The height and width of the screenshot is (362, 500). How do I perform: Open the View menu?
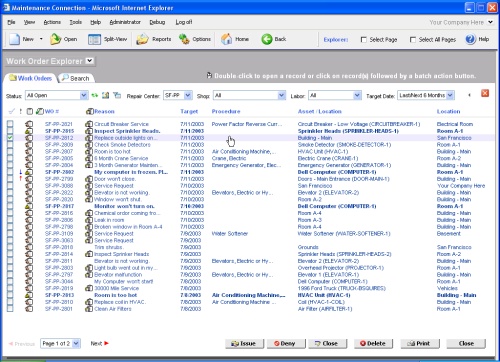coord(29,22)
